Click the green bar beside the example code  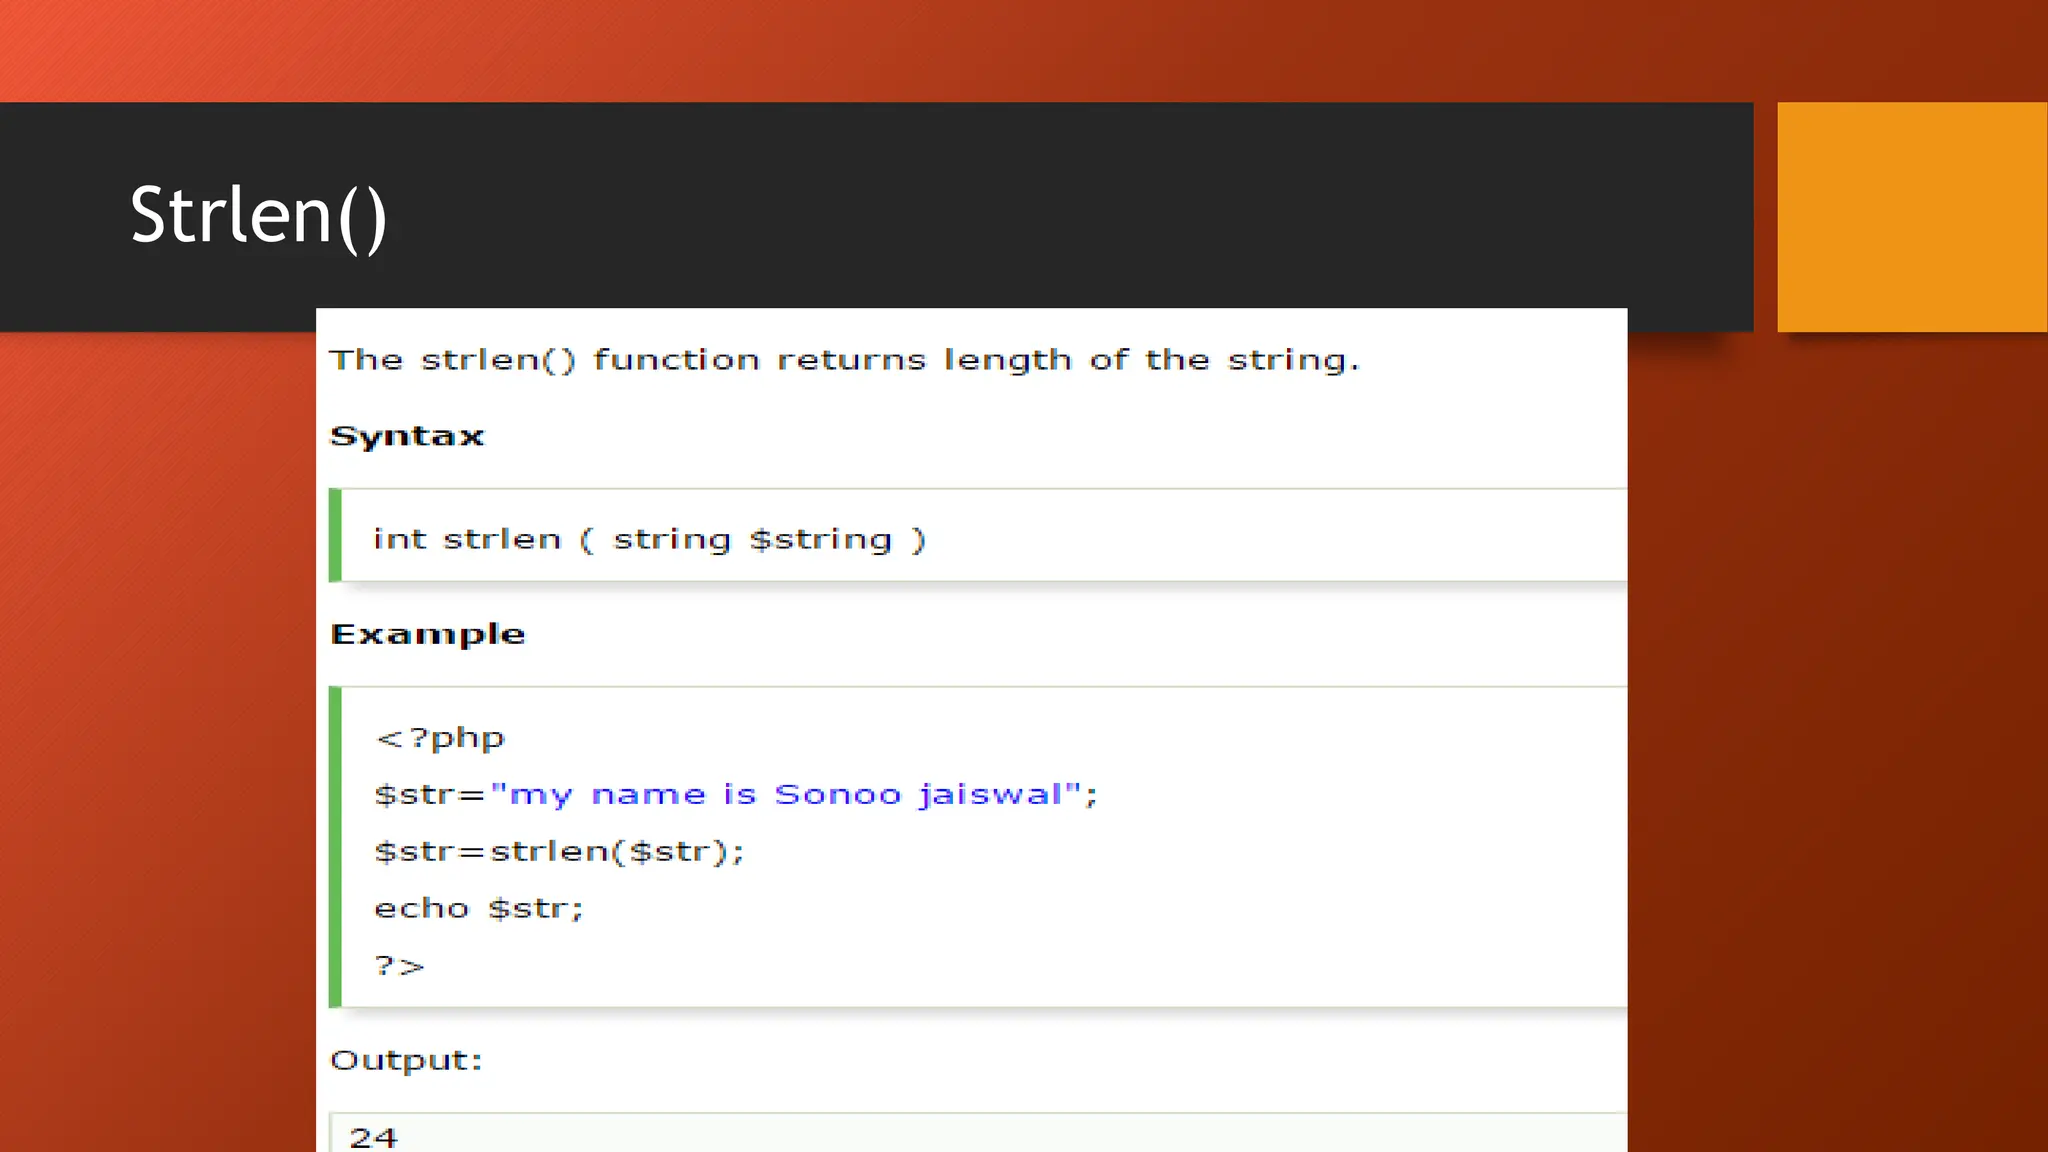coord(335,846)
